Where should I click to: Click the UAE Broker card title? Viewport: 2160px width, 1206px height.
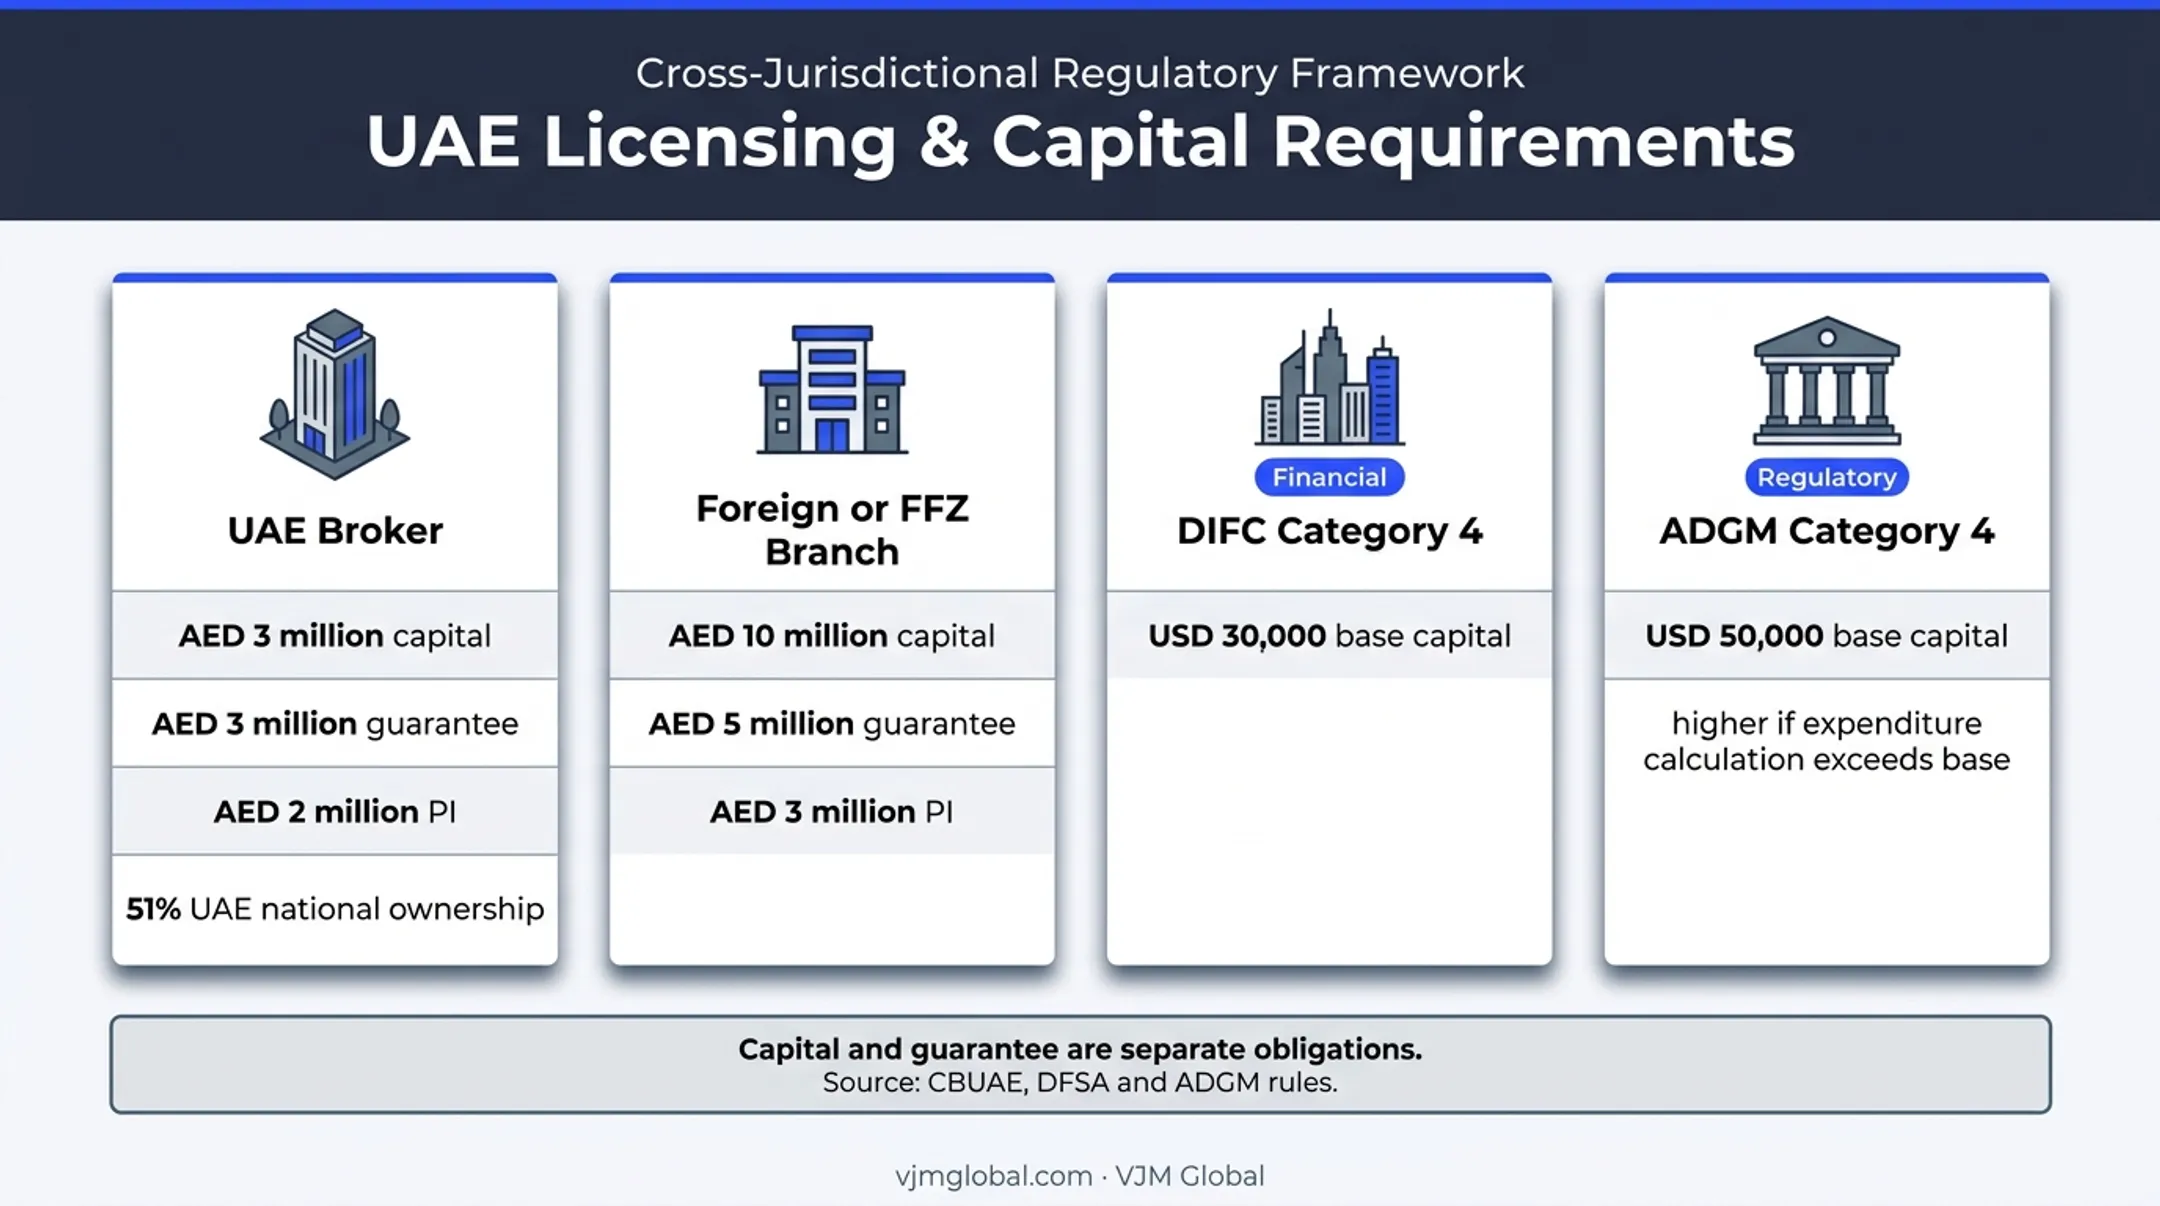(x=335, y=531)
